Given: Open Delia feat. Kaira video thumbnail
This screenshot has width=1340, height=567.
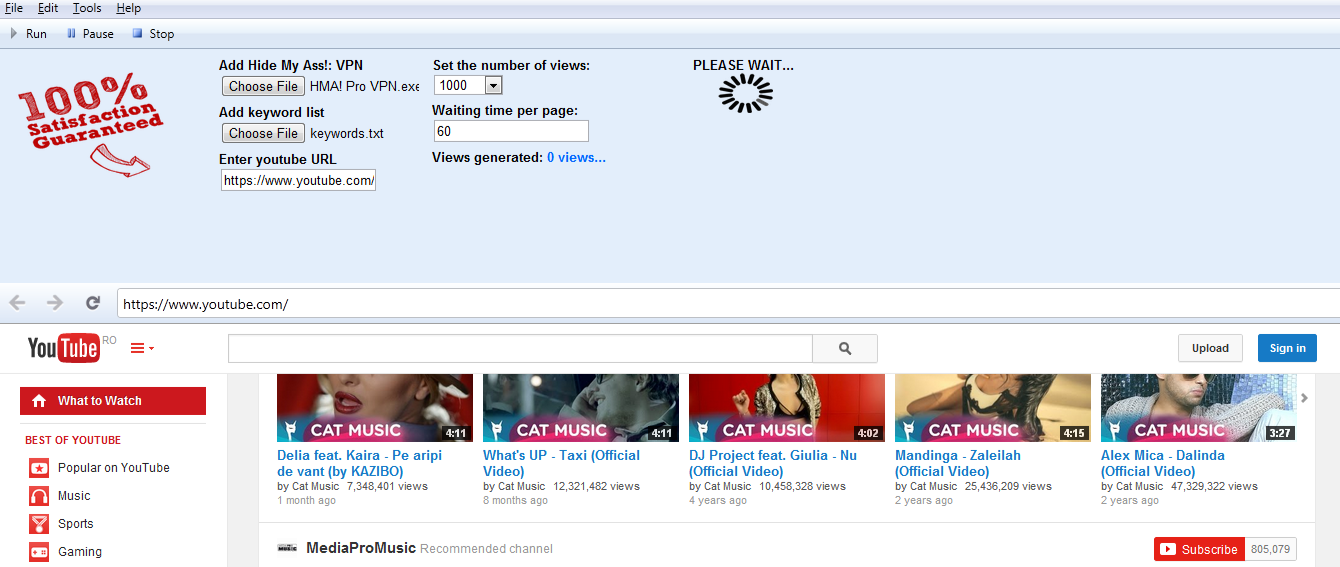Looking at the screenshot, I should click(375, 408).
